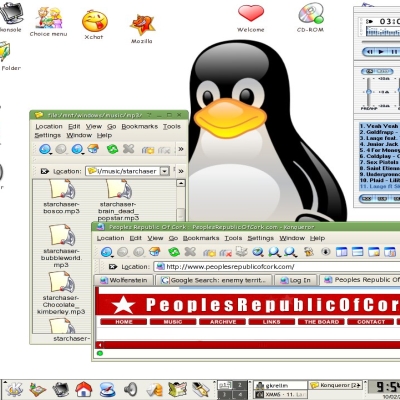400x400 pixels.
Task: Click the LINKS link on the website
Action: [272, 322]
